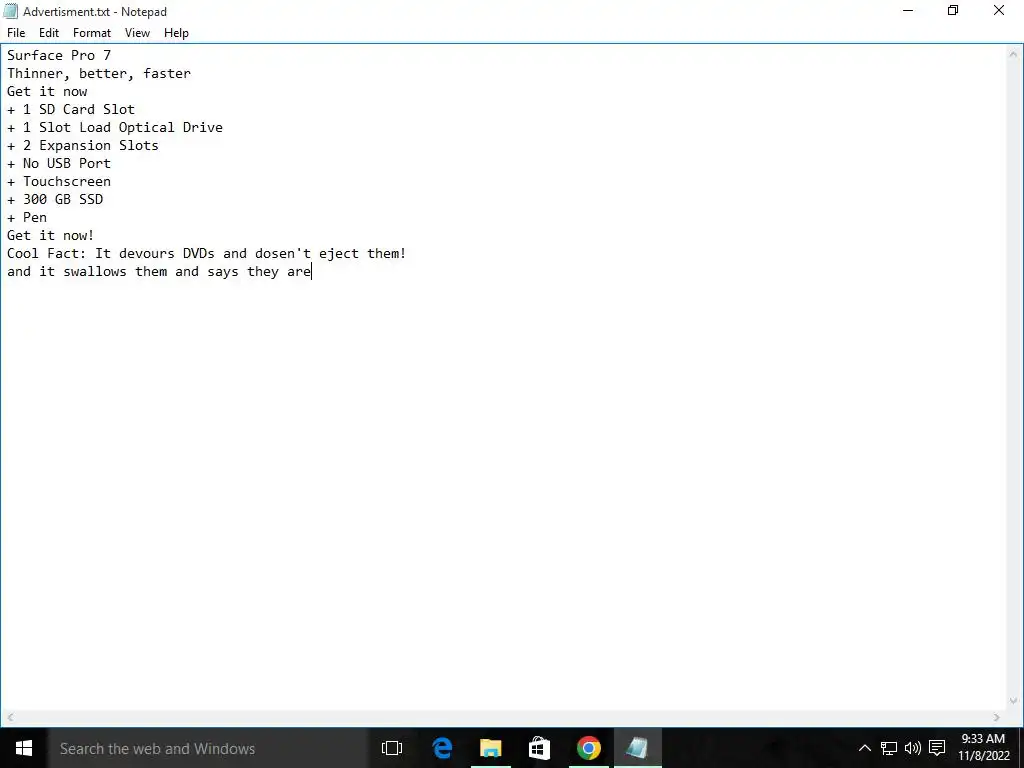Launch Microsoft Edge from the taskbar
Screen dimensions: 1024x768
pyautogui.click(x=442, y=748)
